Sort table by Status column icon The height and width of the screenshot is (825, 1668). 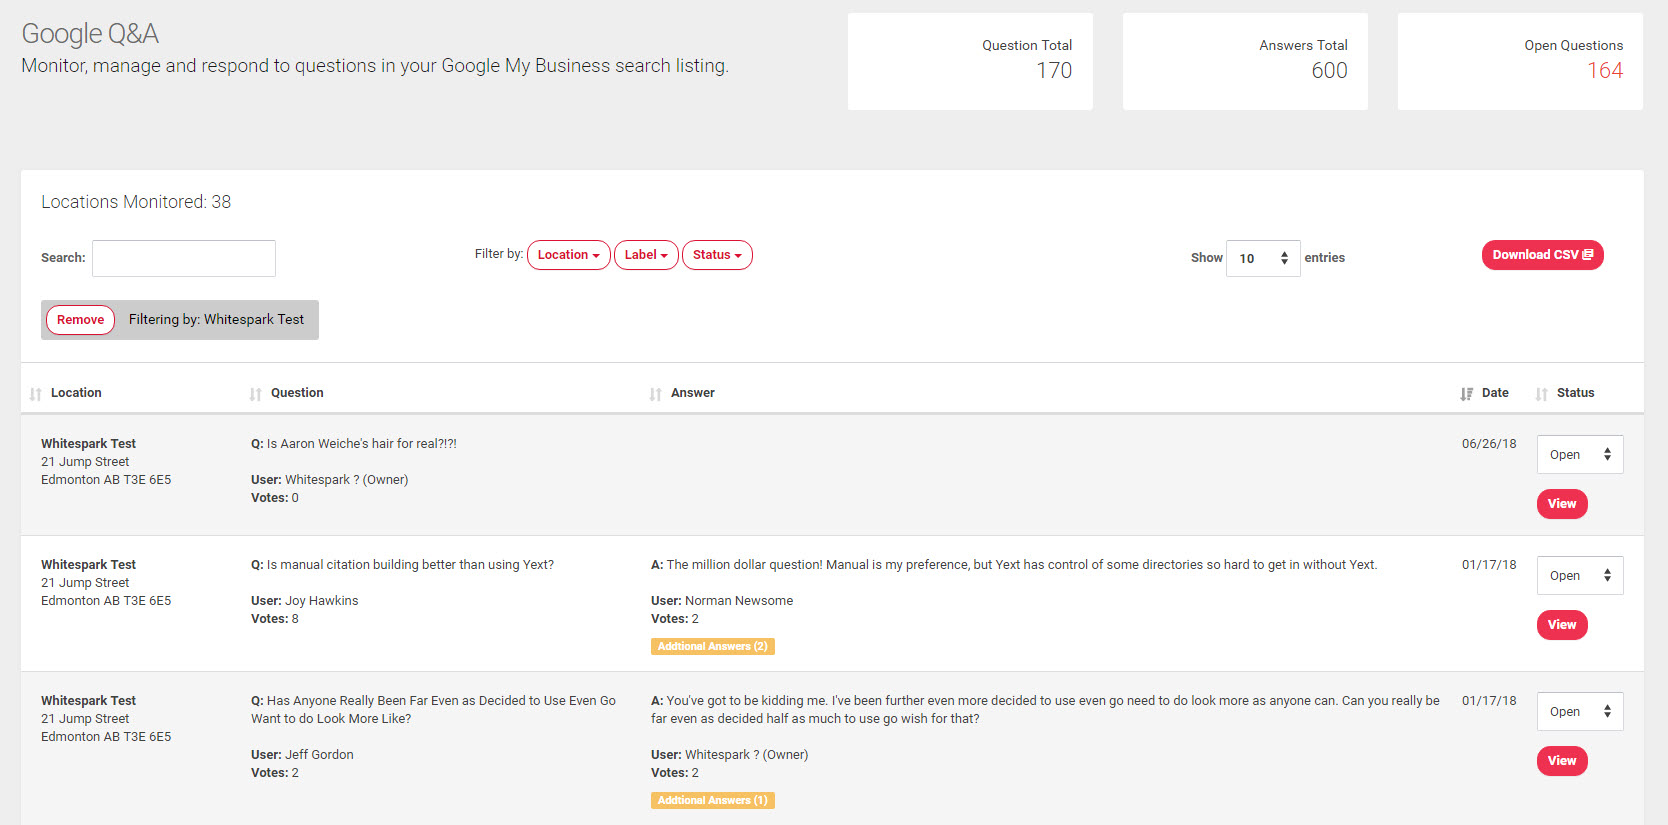1542,394
